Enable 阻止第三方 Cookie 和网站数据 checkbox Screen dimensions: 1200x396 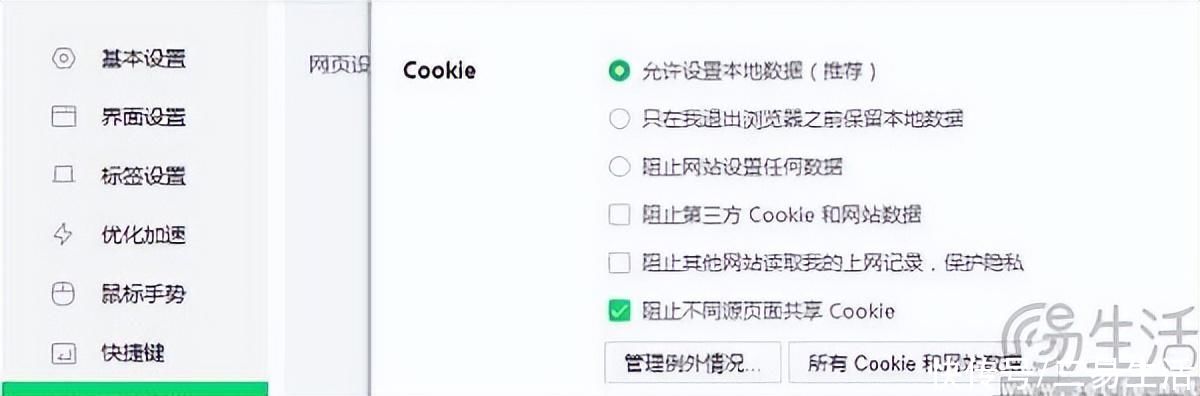click(619, 214)
